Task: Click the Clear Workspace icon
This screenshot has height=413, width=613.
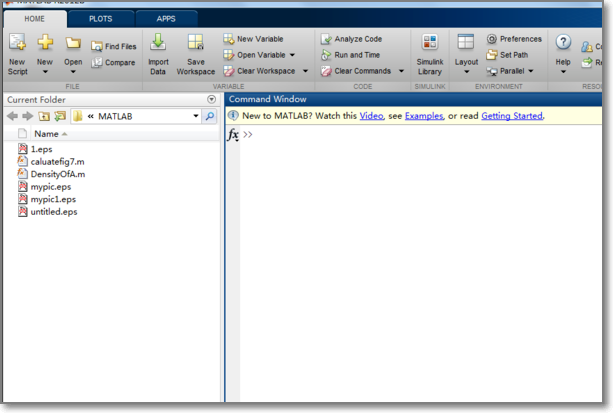Action: 228,71
